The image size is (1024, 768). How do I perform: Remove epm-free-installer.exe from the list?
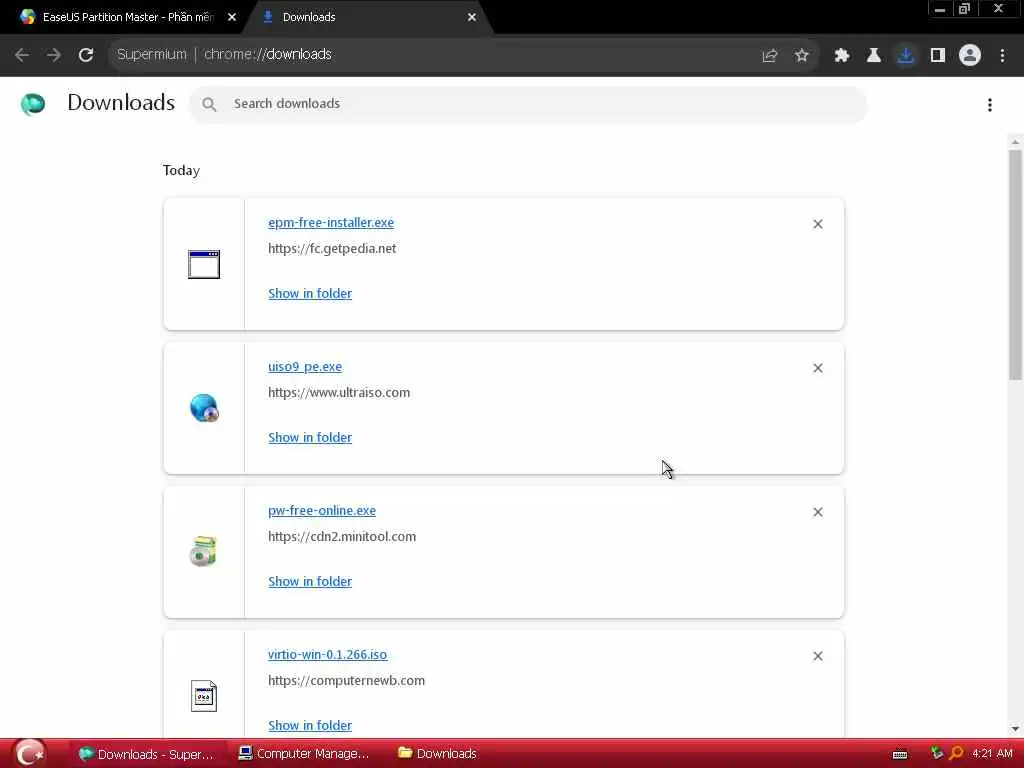[818, 224]
